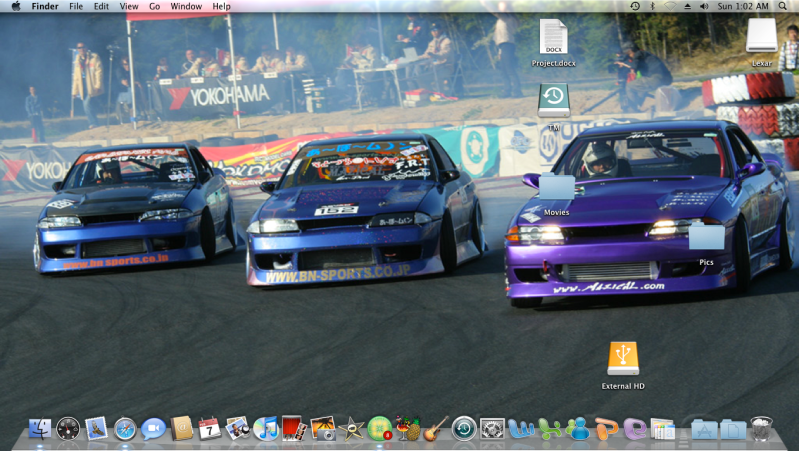The width and height of the screenshot is (799, 451).
Task: Launch Image Capture camera icon in Dock
Action: click(x=323, y=428)
